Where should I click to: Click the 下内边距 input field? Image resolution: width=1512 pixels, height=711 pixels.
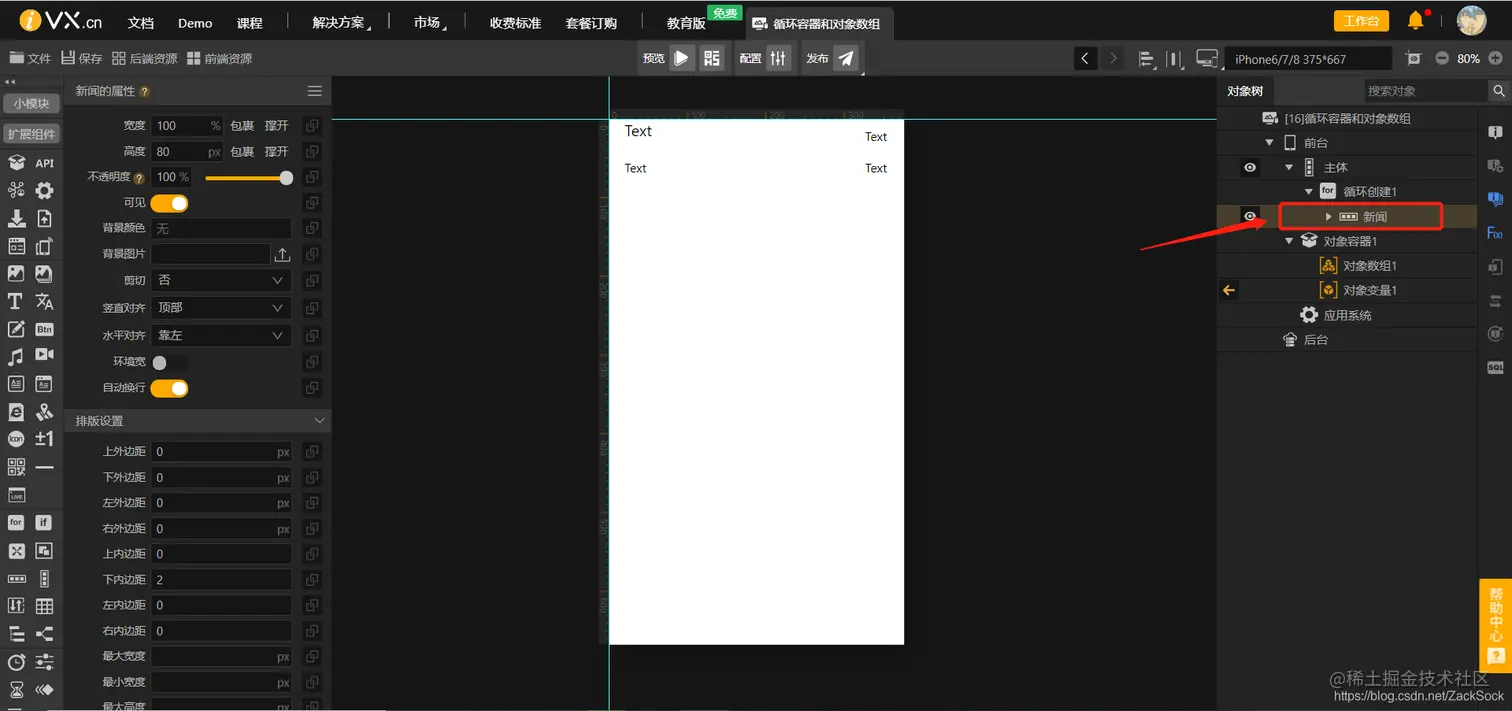221,580
